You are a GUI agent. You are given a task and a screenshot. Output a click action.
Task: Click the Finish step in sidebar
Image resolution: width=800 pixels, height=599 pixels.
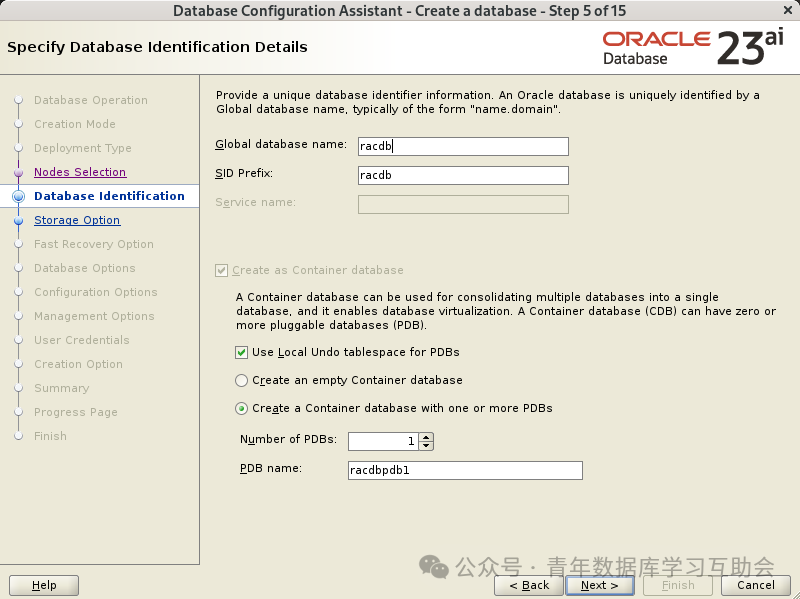[x=51, y=436]
